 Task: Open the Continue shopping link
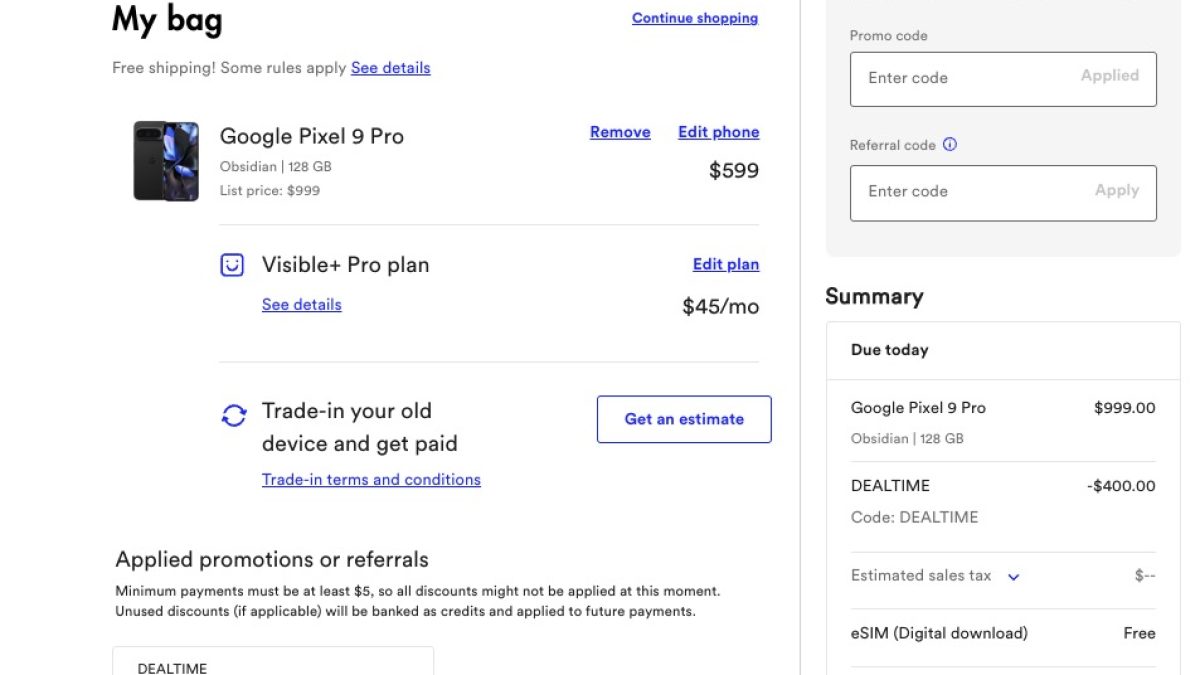pos(695,18)
